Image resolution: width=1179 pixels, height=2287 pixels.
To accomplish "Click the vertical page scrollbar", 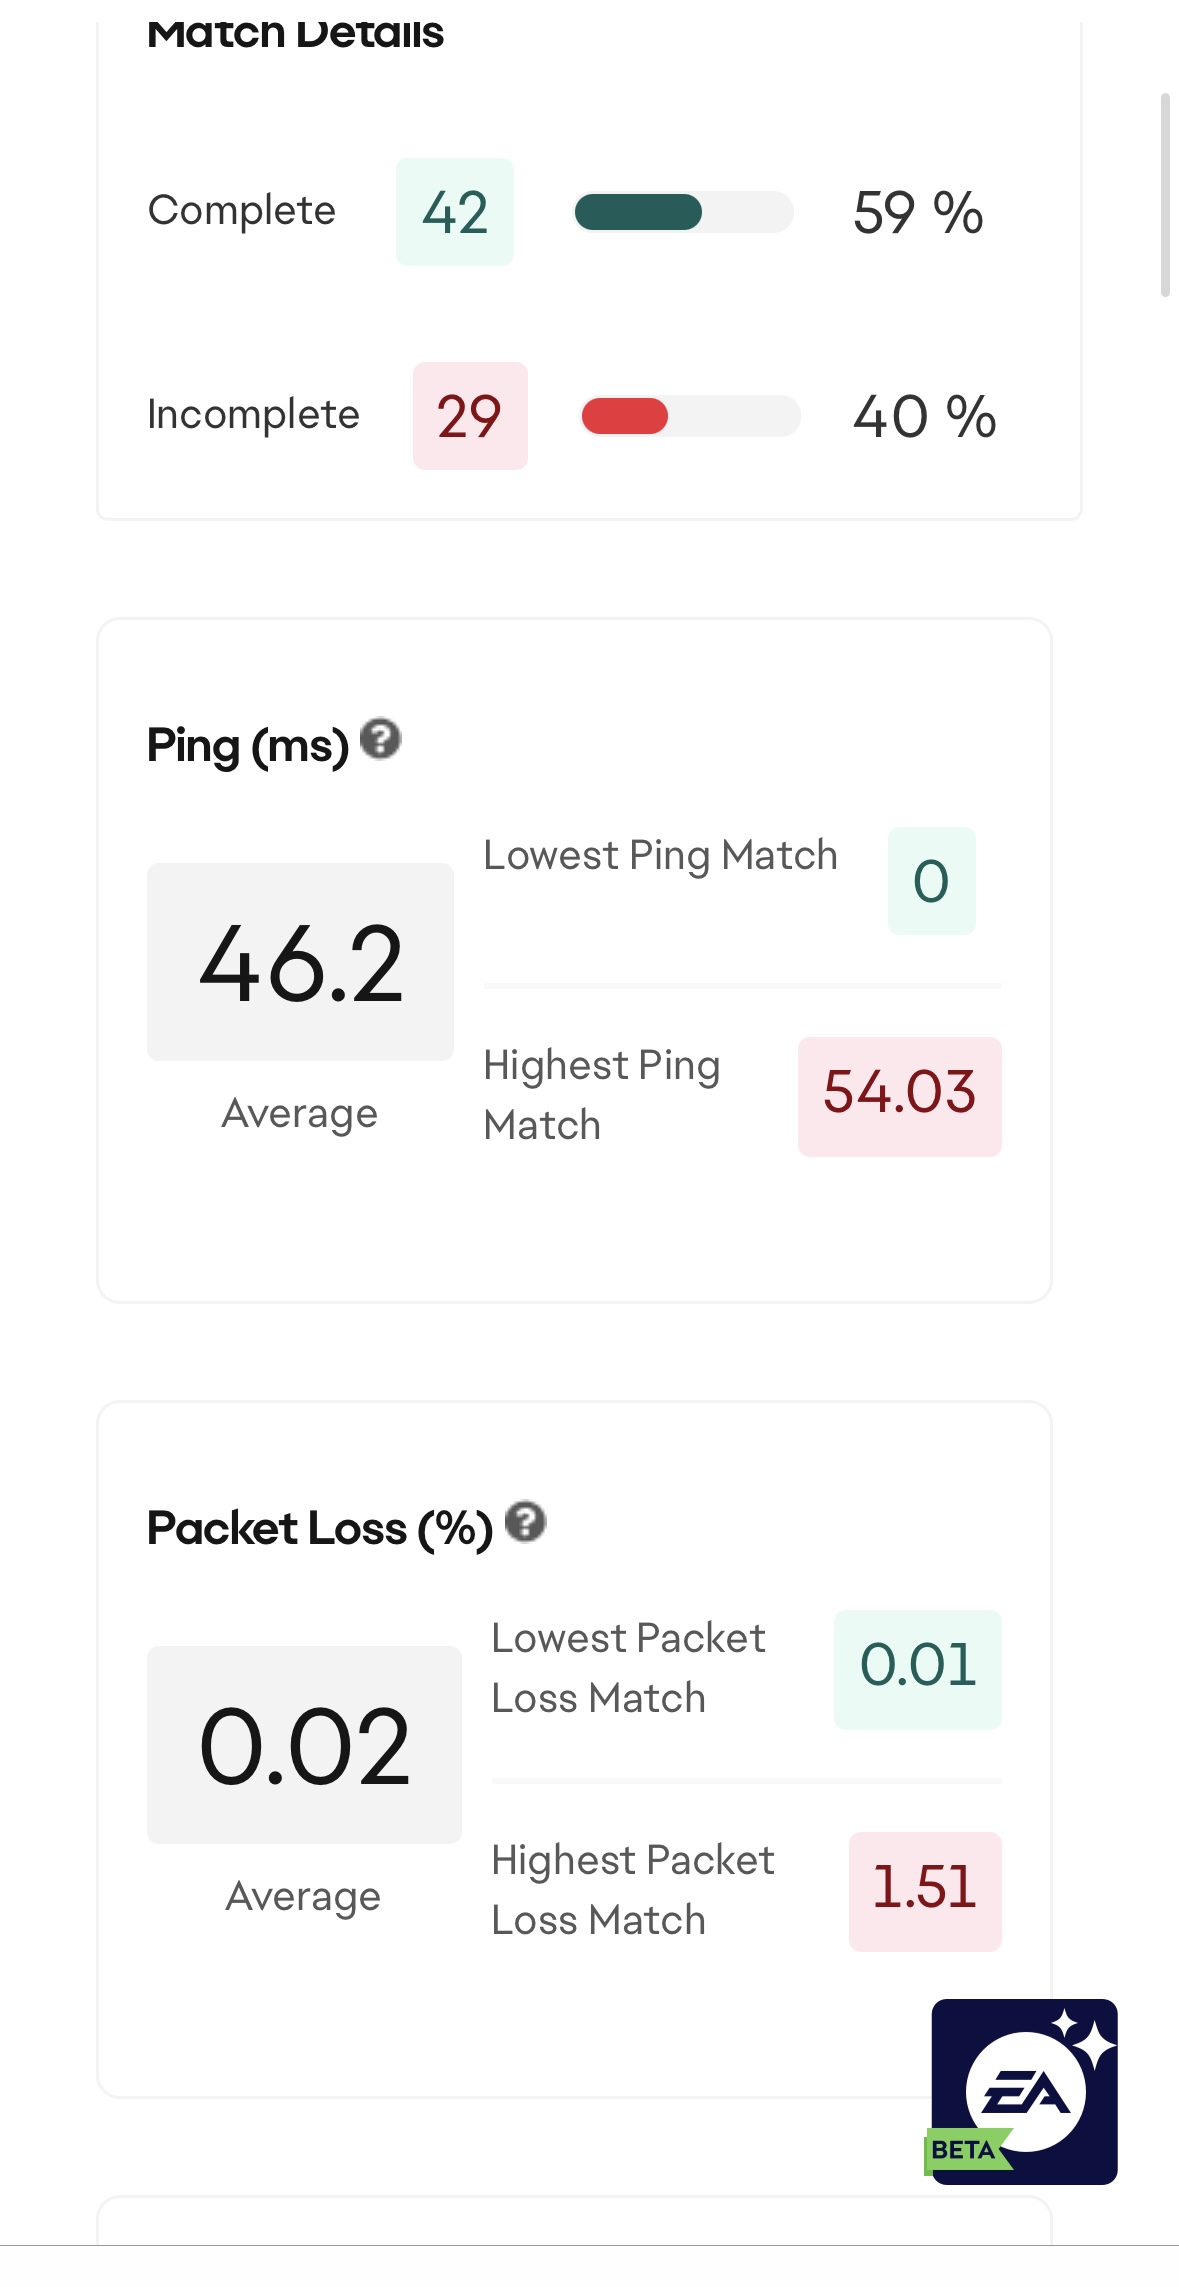I will 1164,195.
